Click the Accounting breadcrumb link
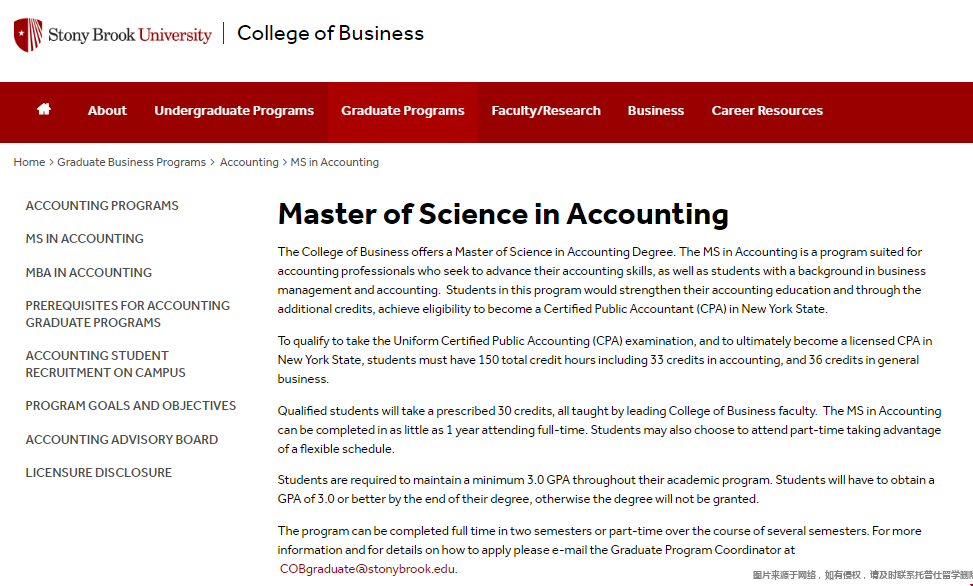The image size is (973, 586). click(249, 162)
